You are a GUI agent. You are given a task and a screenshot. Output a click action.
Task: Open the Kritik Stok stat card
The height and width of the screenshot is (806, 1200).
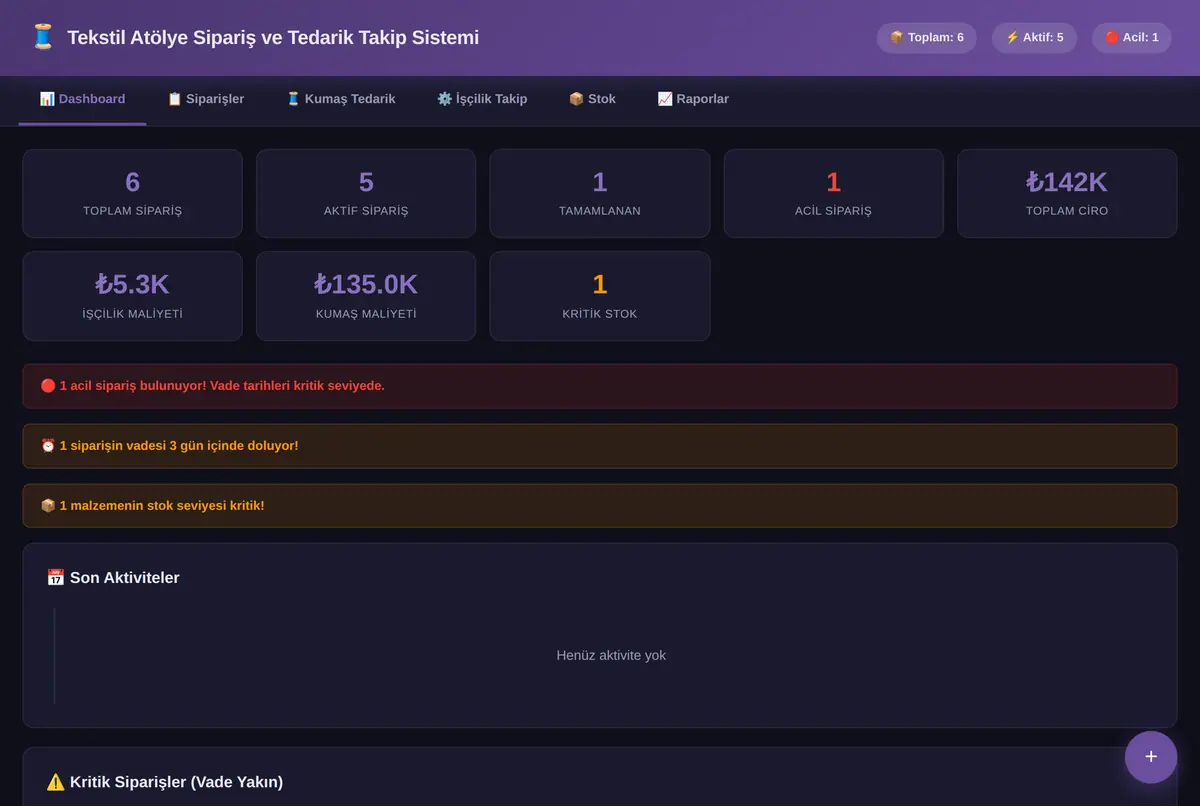(600, 296)
